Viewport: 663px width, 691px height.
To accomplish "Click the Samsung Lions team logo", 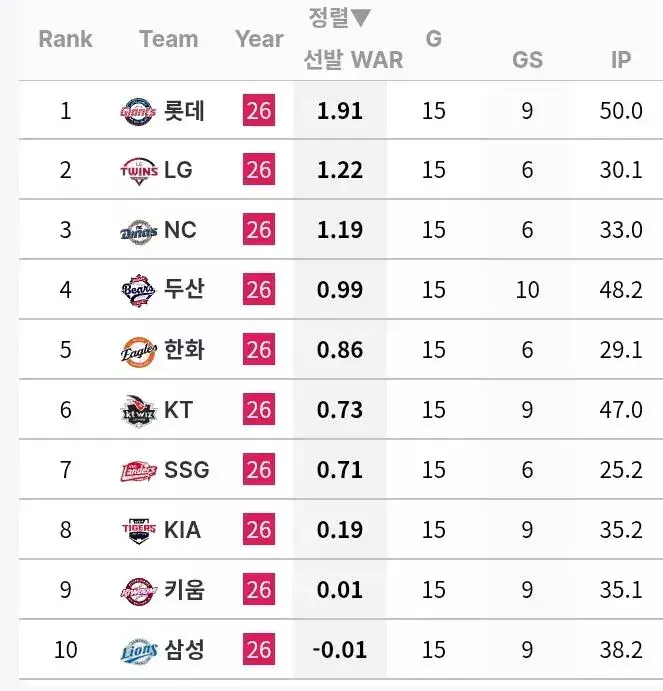I will (x=138, y=650).
